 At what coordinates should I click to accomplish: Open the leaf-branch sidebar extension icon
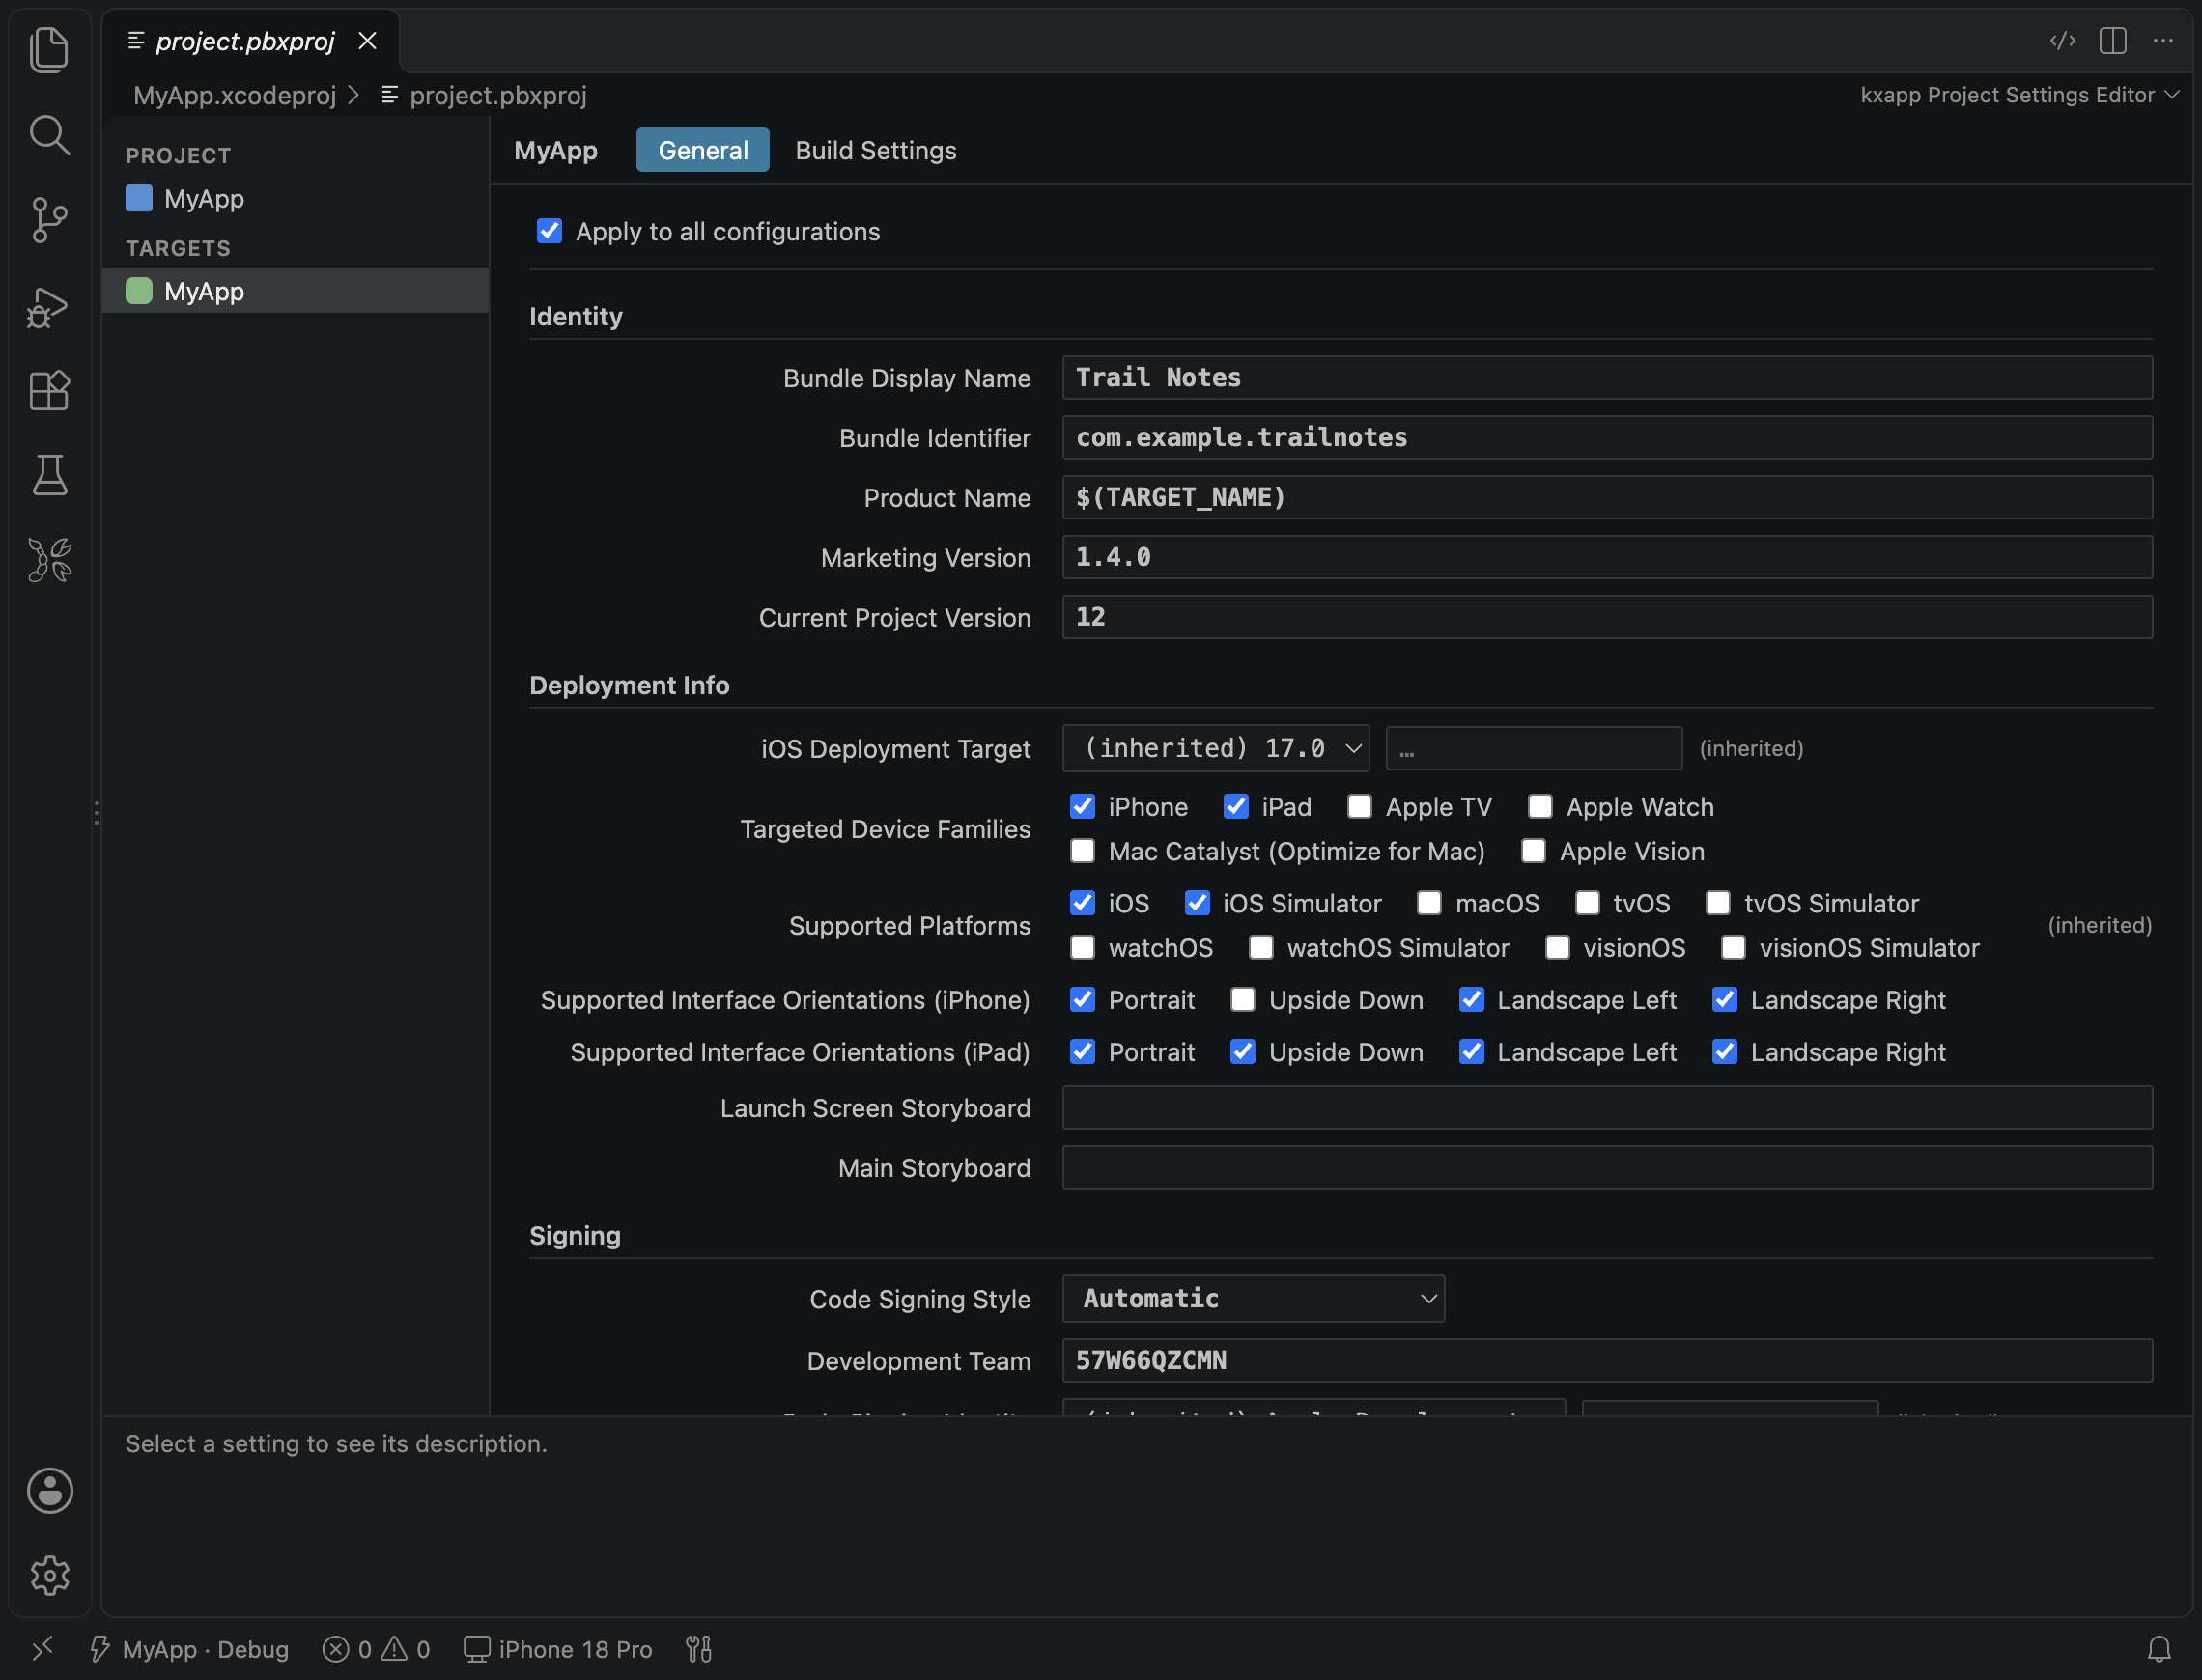pyautogui.click(x=49, y=560)
